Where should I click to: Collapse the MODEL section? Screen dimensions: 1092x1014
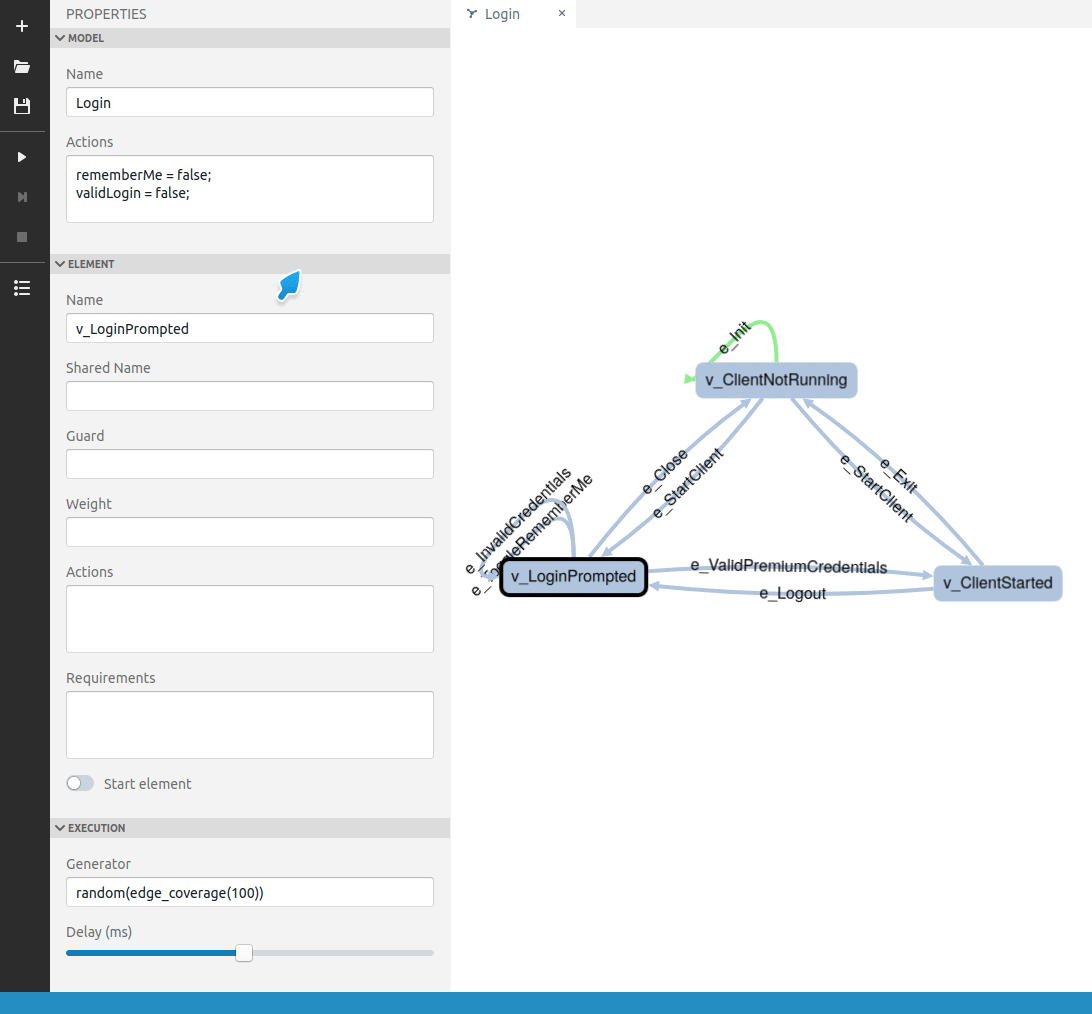[60, 38]
